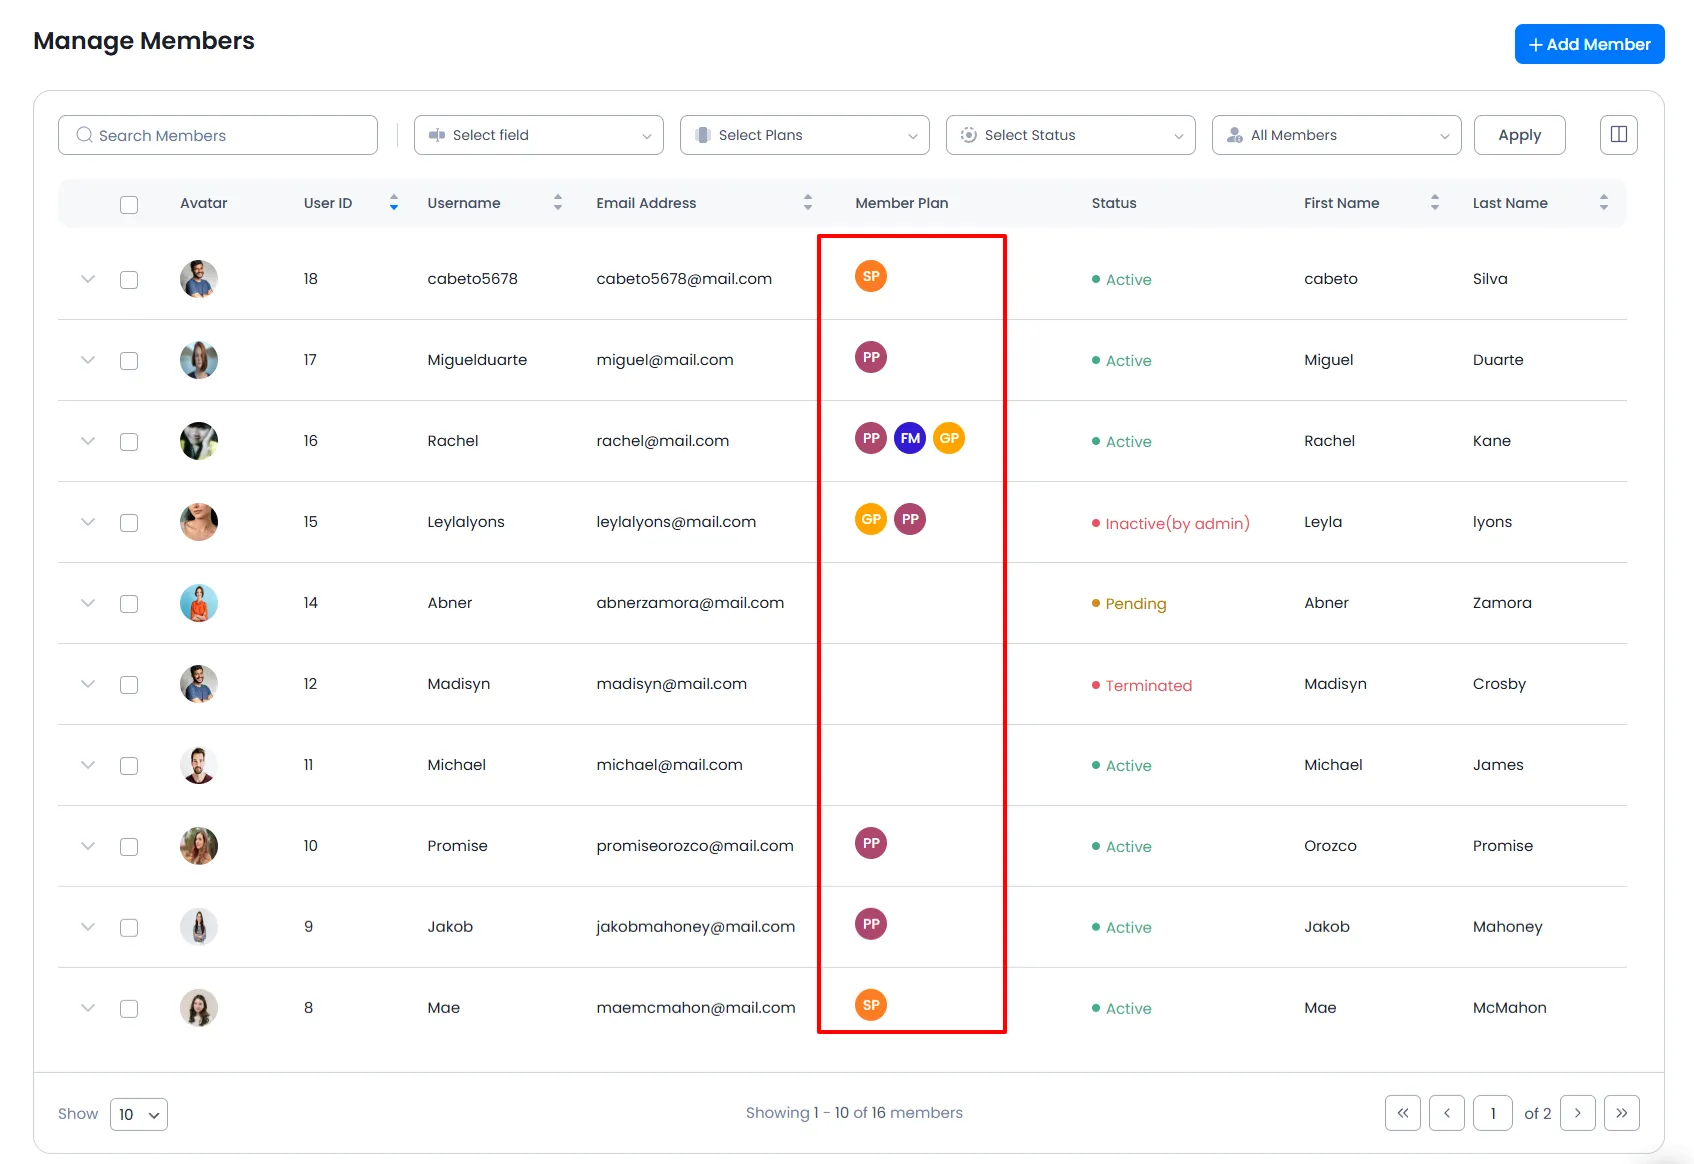Check the box for Abner's row

point(129,604)
